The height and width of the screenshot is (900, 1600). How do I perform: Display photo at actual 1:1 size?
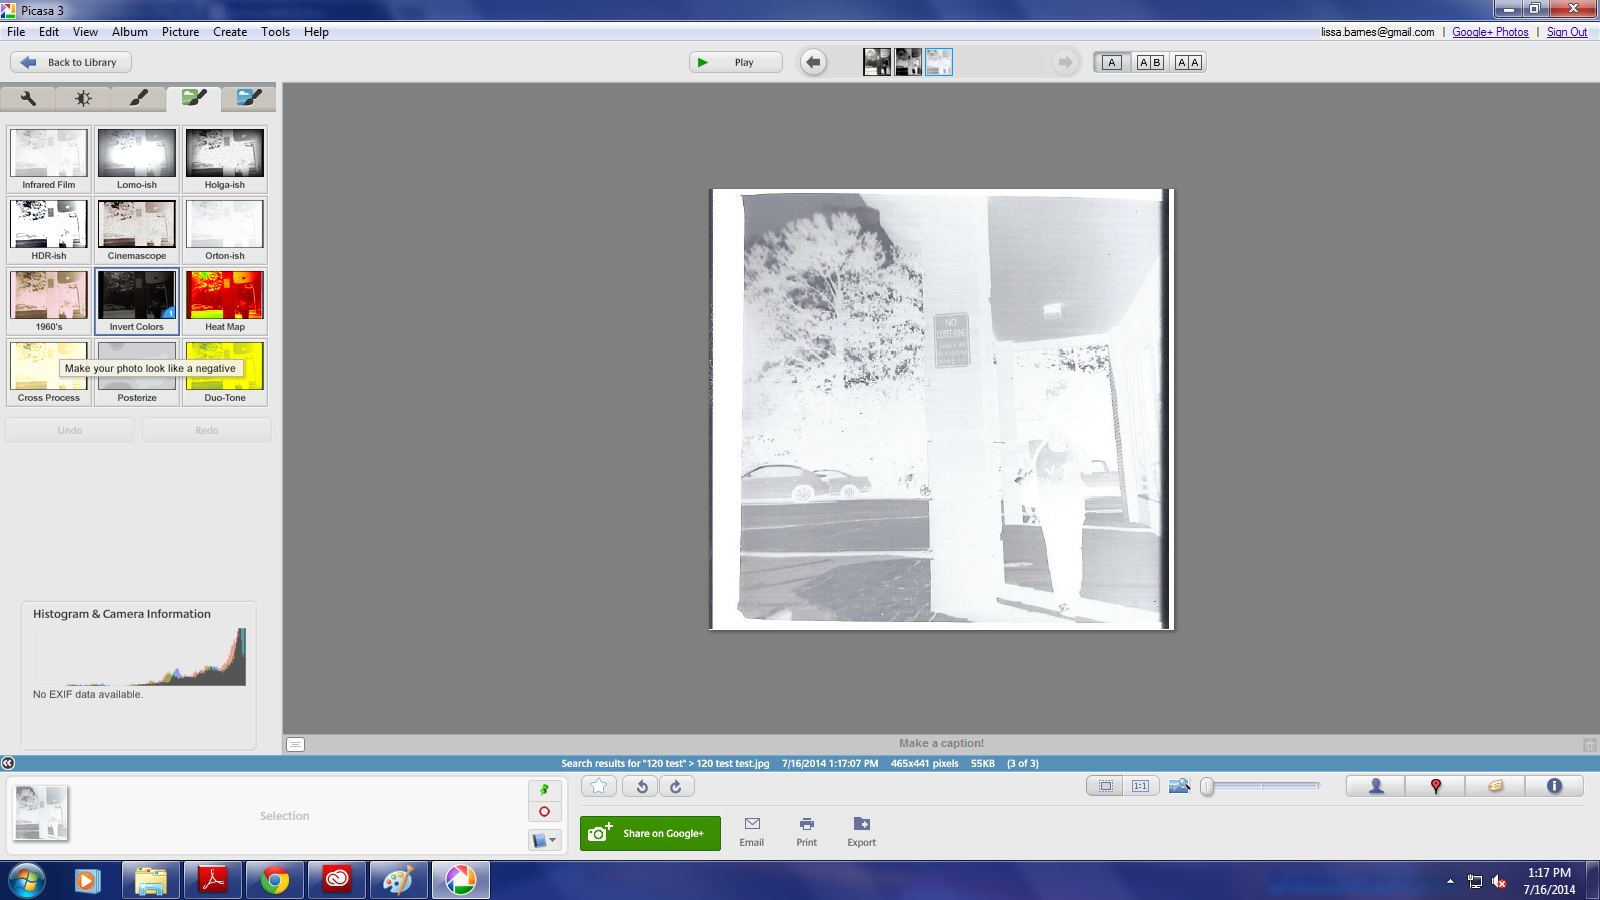click(1140, 786)
